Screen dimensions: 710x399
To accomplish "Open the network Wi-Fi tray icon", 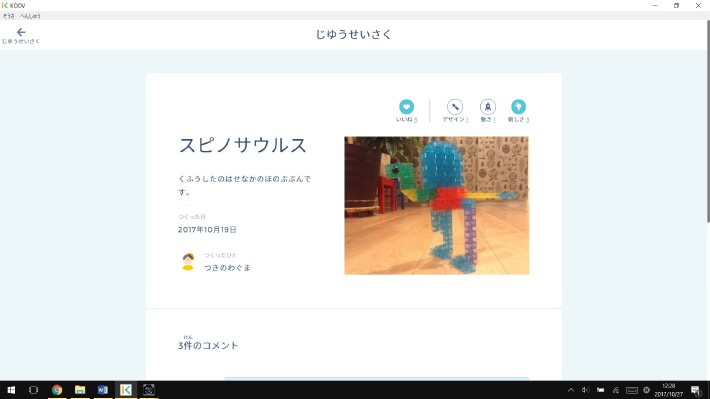I will coord(616,390).
